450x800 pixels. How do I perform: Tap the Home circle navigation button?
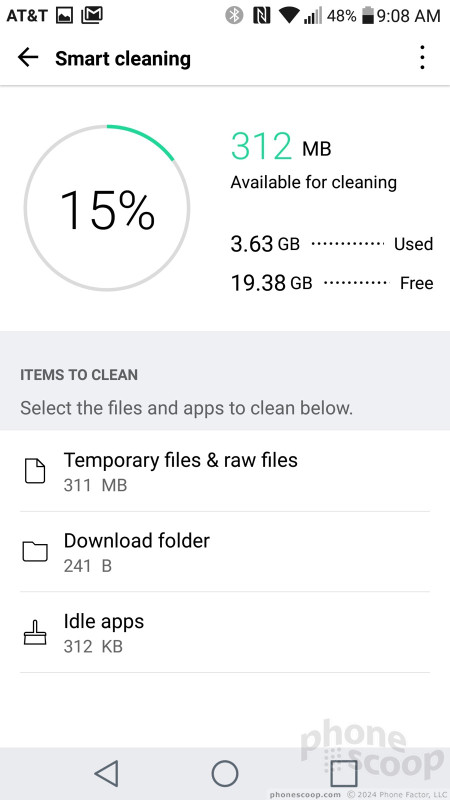pyautogui.click(x=225, y=773)
